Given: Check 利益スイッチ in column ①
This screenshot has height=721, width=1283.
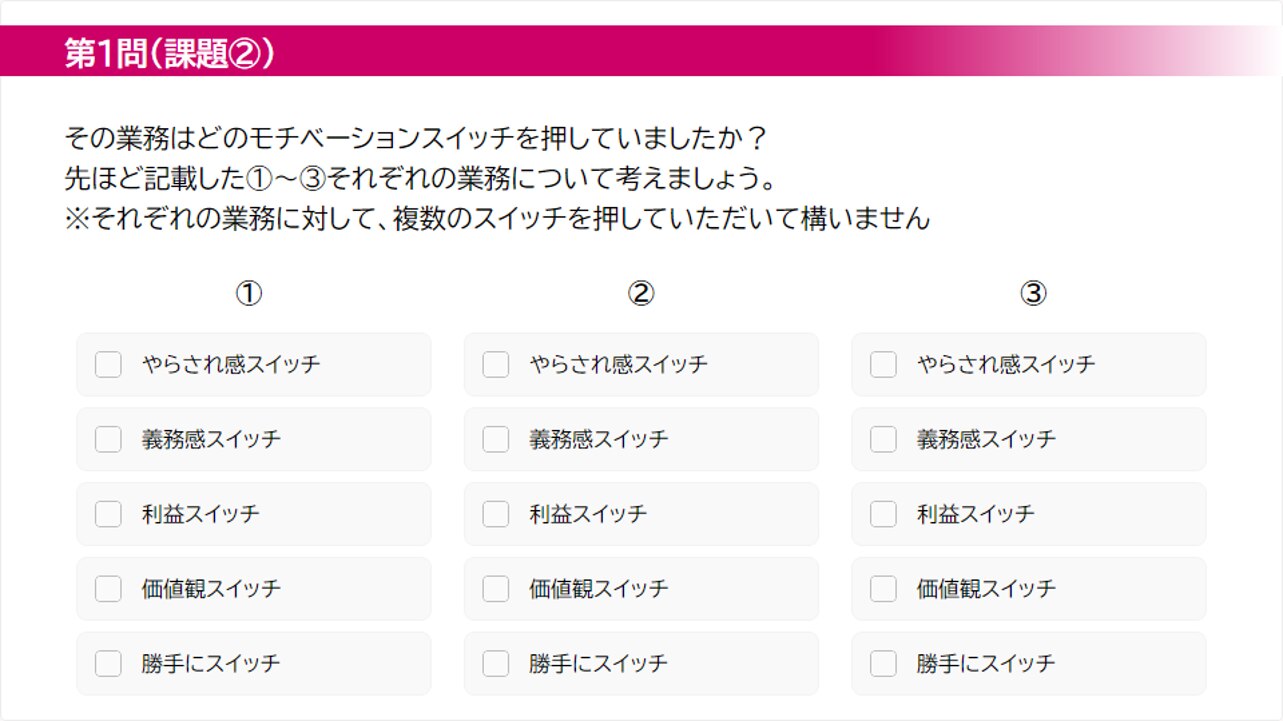Looking at the screenshot, I should click(x=108, y=514).
